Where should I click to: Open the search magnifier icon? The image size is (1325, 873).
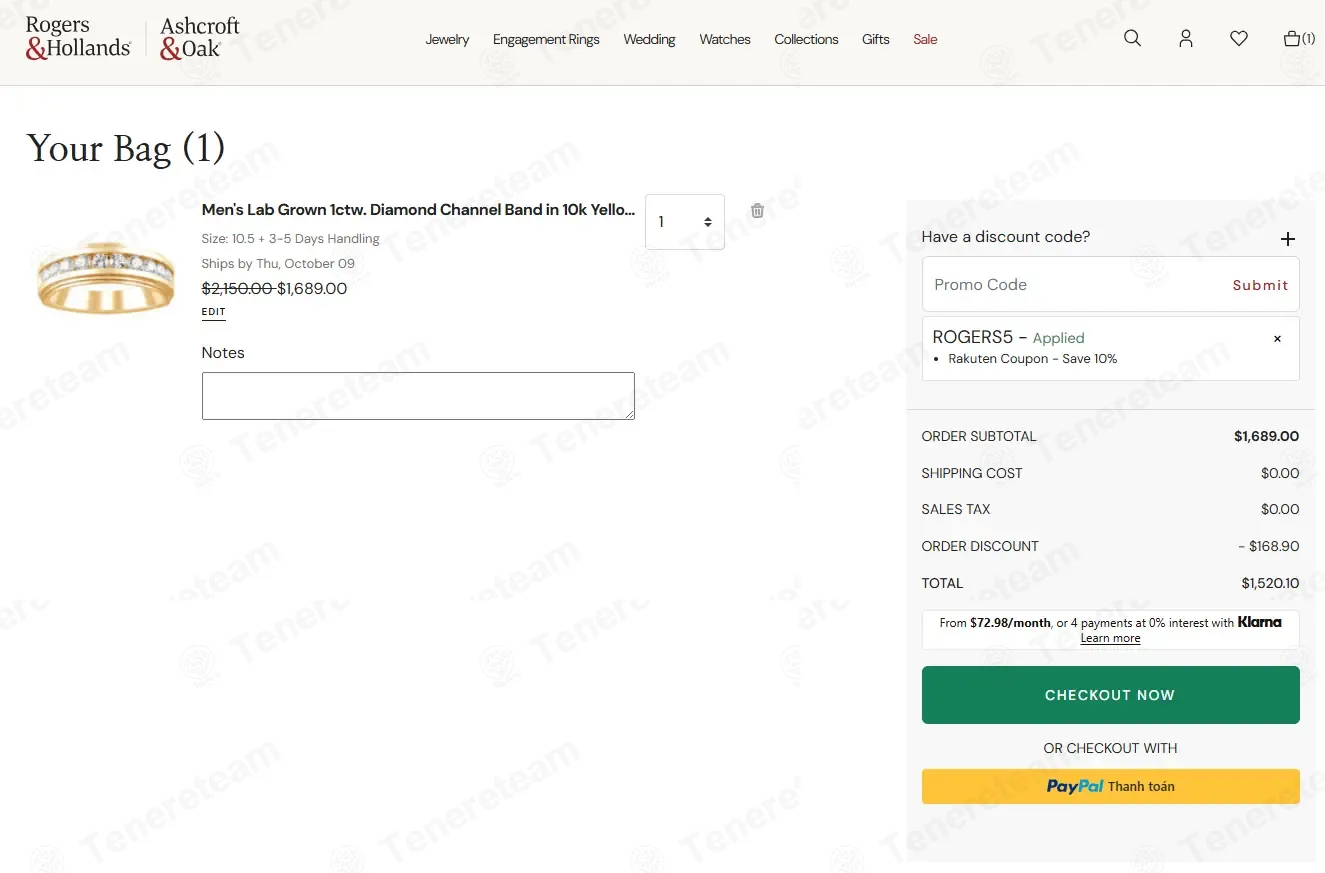(1132, 39)
